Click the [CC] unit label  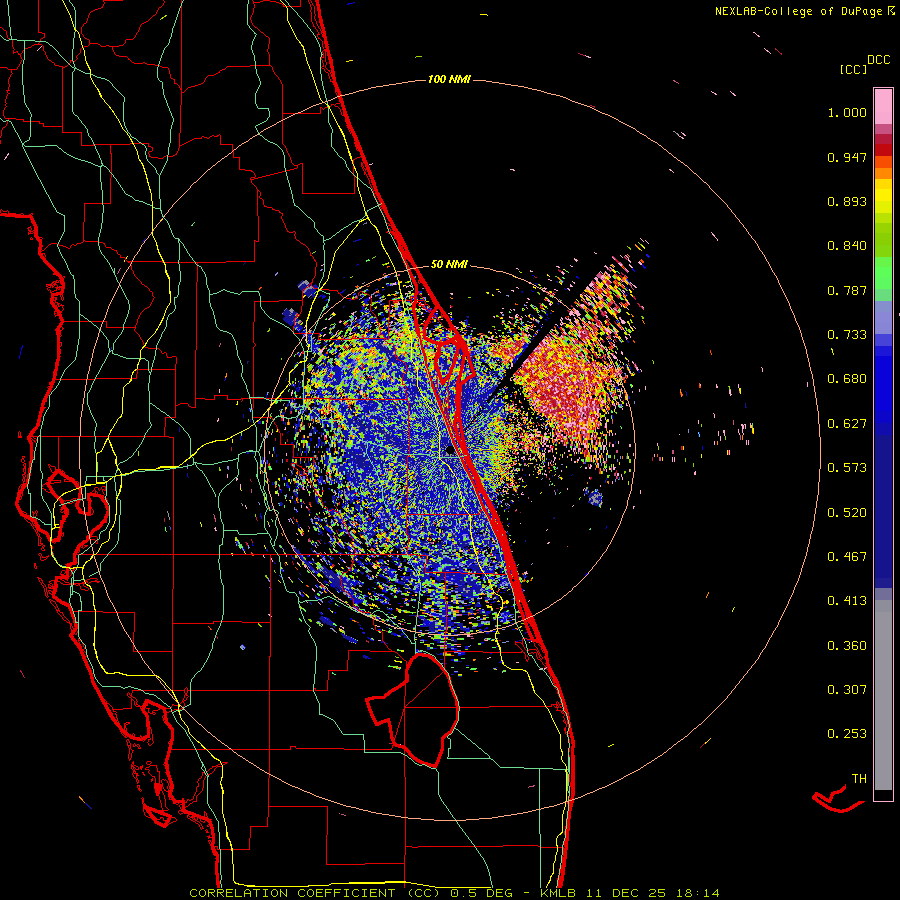coord(853,69)
